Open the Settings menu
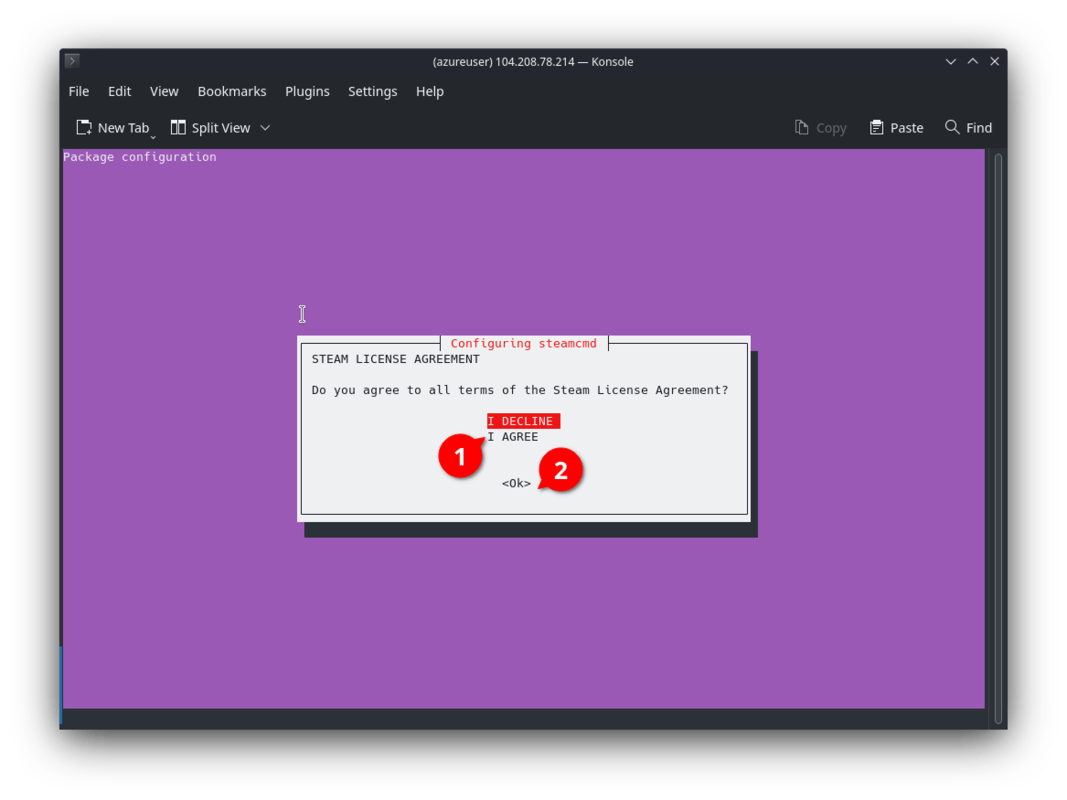This screenshot has width=1067, height=800. coord(373,91)
